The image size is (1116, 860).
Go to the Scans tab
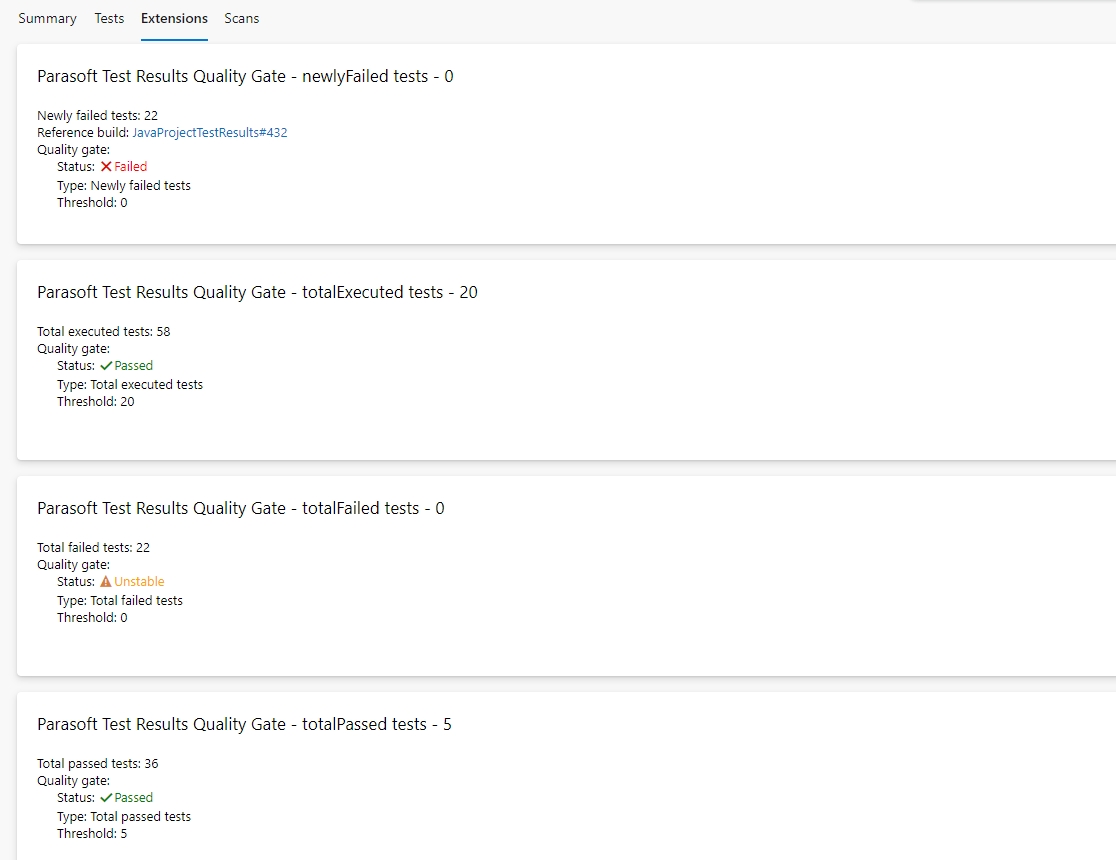[x=241, y=18]
